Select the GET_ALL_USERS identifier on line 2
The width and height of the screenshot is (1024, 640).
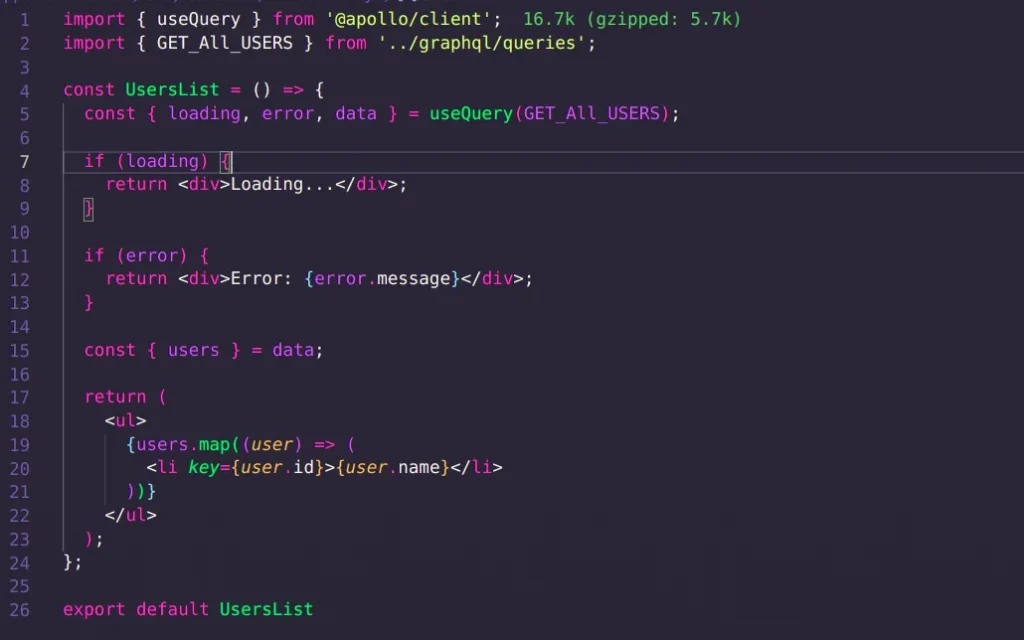pos(225,42)
